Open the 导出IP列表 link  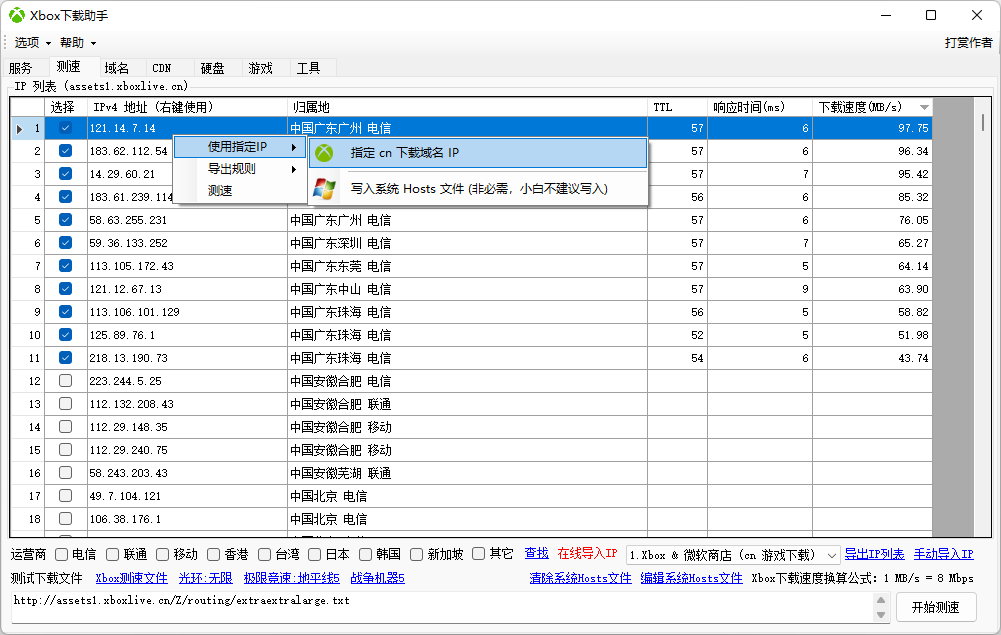coord(874,554)
